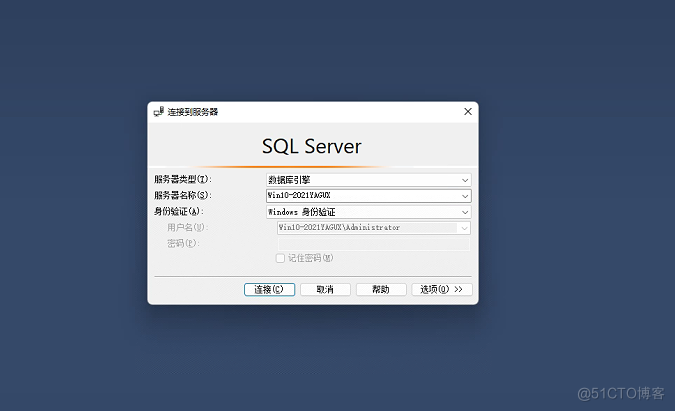The height and width of the screenshot is (411, 675).
Task: Click the server connection icon in title bar
Action: pos(159,112)
